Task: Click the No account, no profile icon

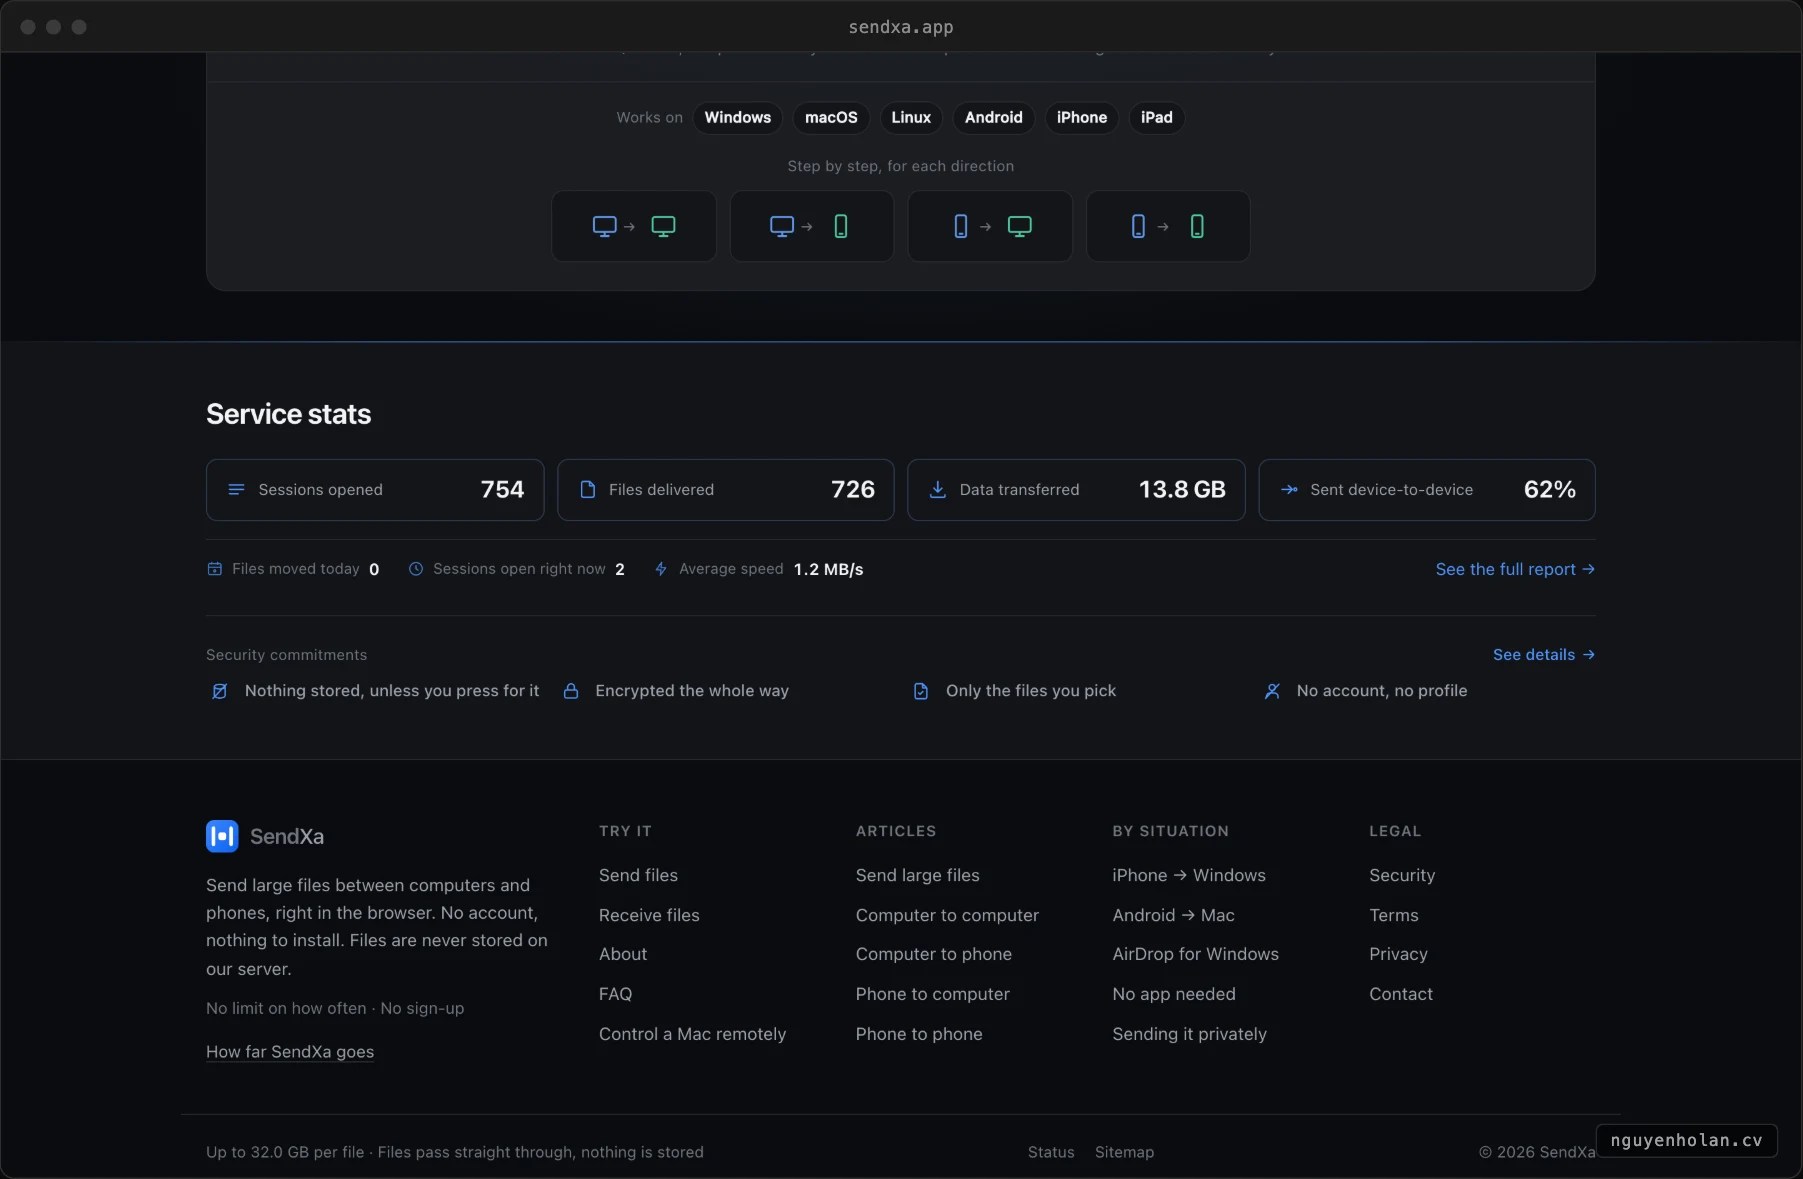Action: (1272, 691)
